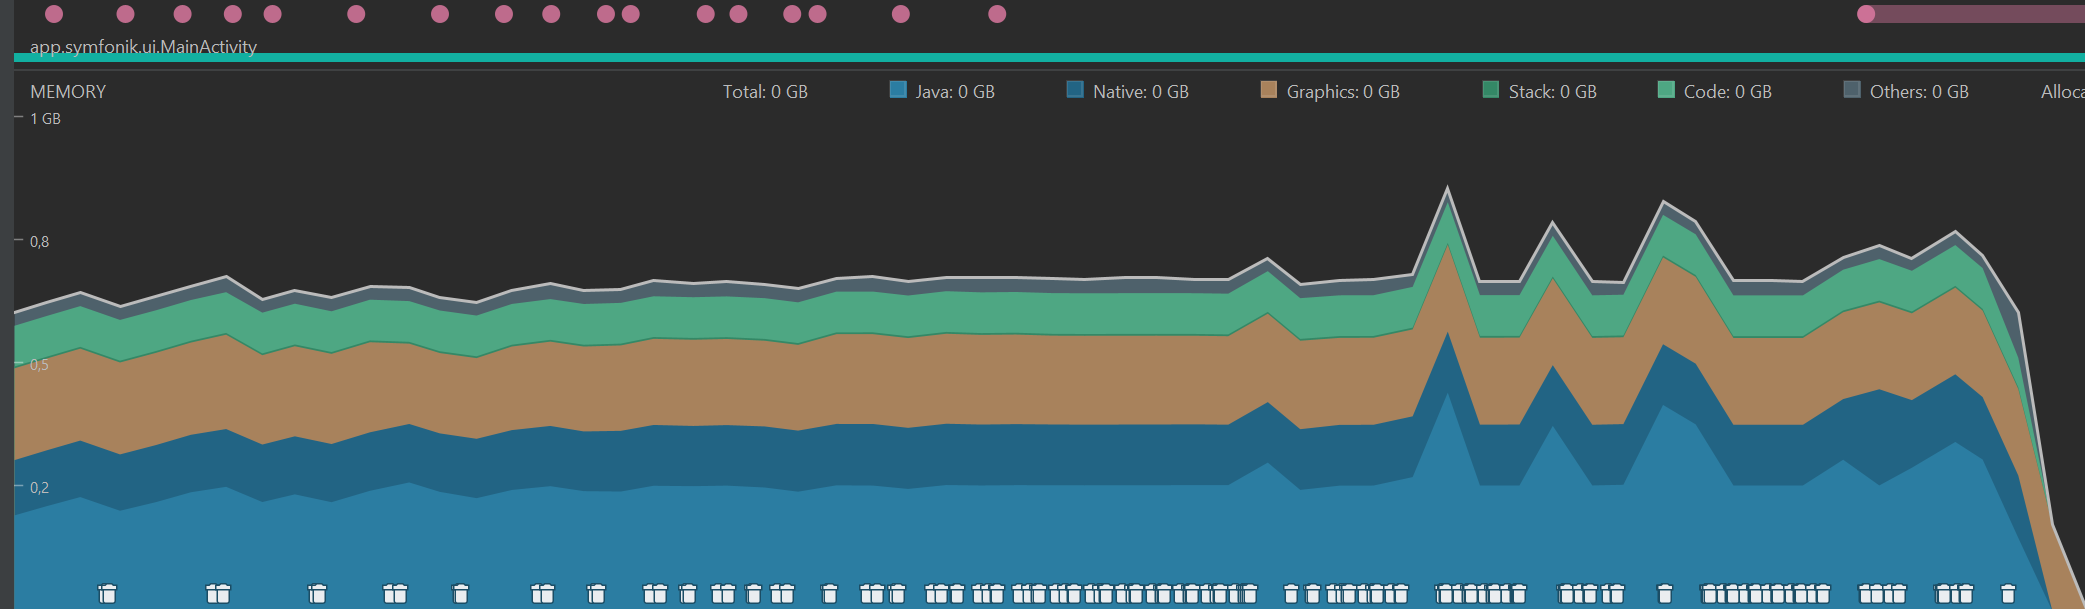Click the 0,8 axis tick label
The image size is (2085, 609).
pos(39,242)
